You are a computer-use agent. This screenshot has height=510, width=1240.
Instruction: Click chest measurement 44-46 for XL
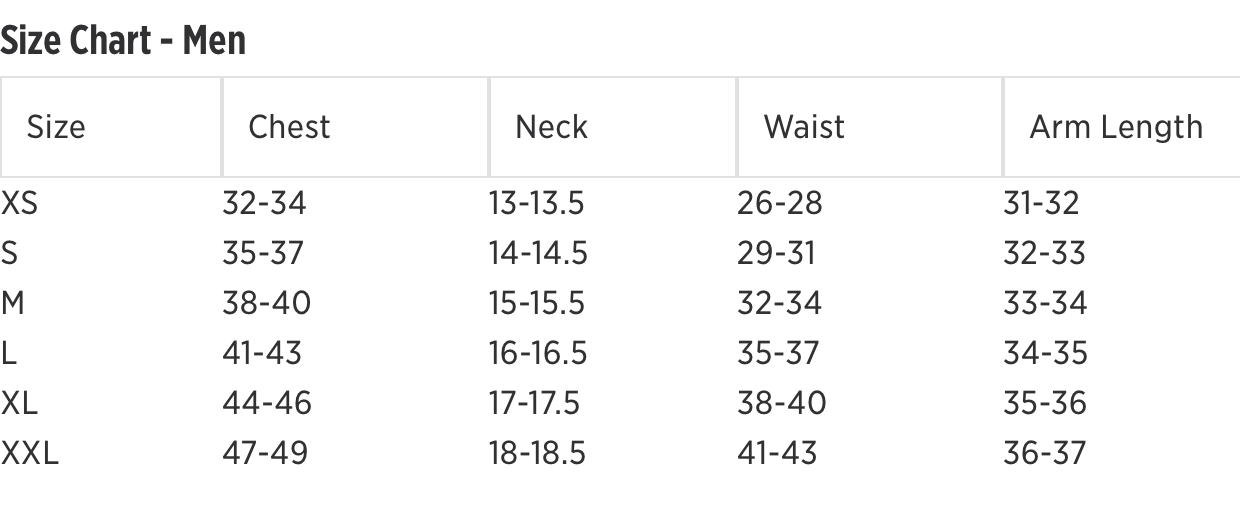266,403
